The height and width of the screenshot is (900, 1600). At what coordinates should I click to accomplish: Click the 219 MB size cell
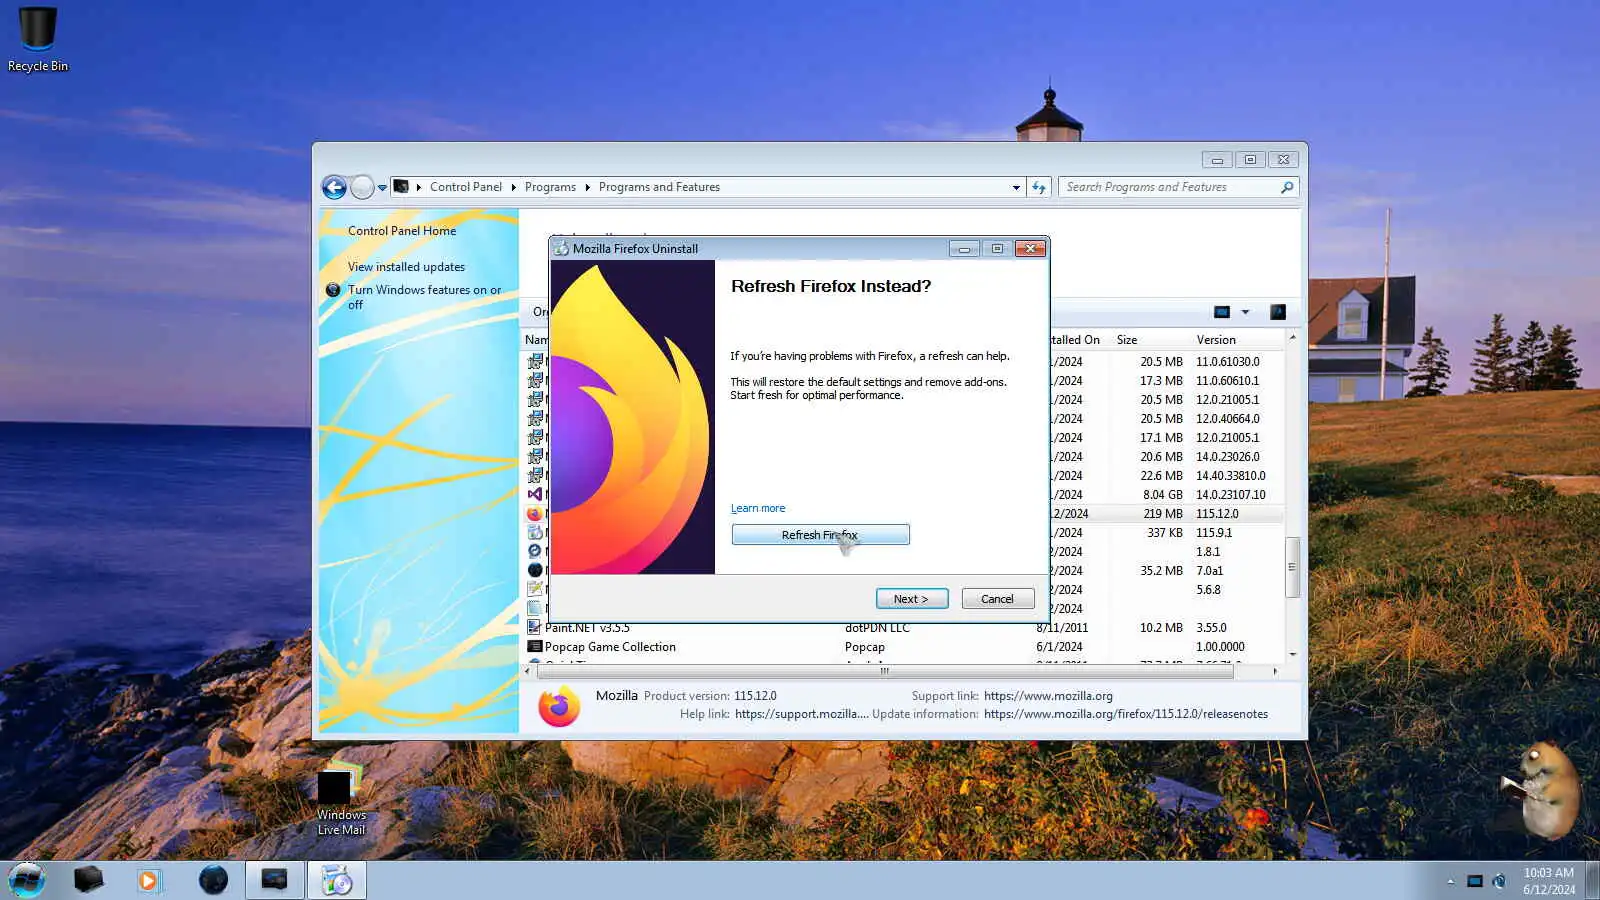[1163, 514]
